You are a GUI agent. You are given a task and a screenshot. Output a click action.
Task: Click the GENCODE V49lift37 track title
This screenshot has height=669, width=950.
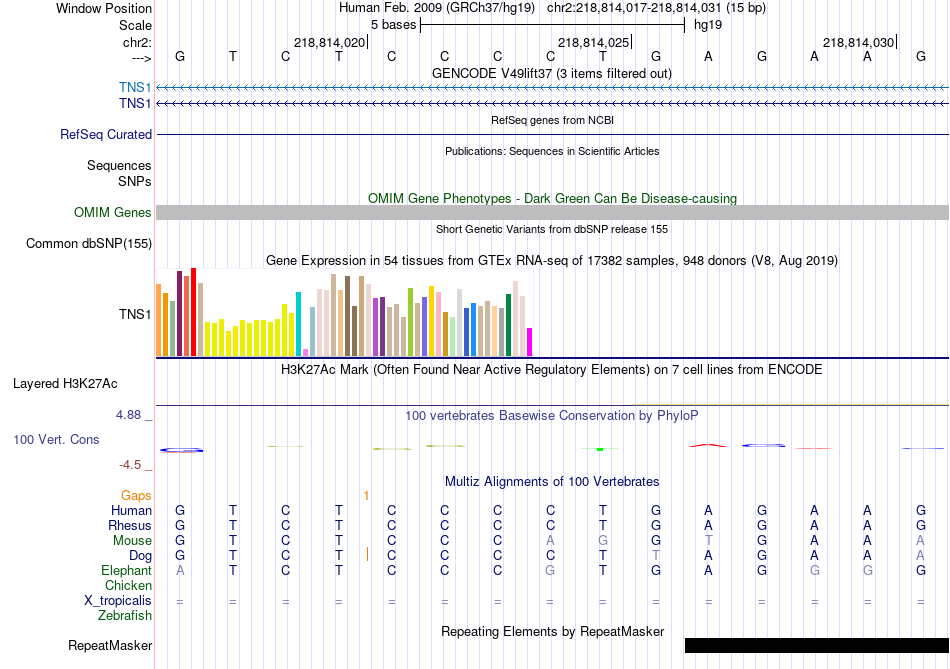click(551, 73)
